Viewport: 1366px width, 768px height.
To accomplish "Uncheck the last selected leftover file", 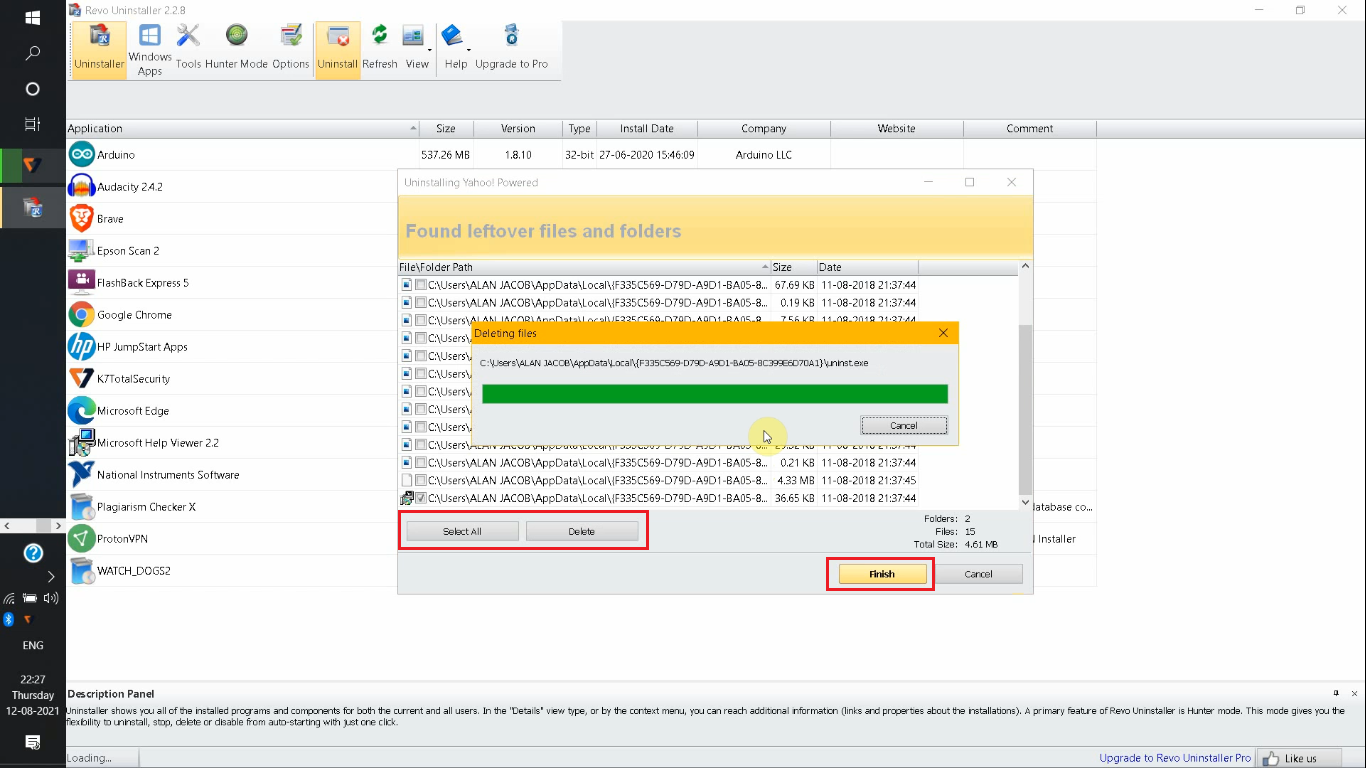I will (x=421, y=497).
